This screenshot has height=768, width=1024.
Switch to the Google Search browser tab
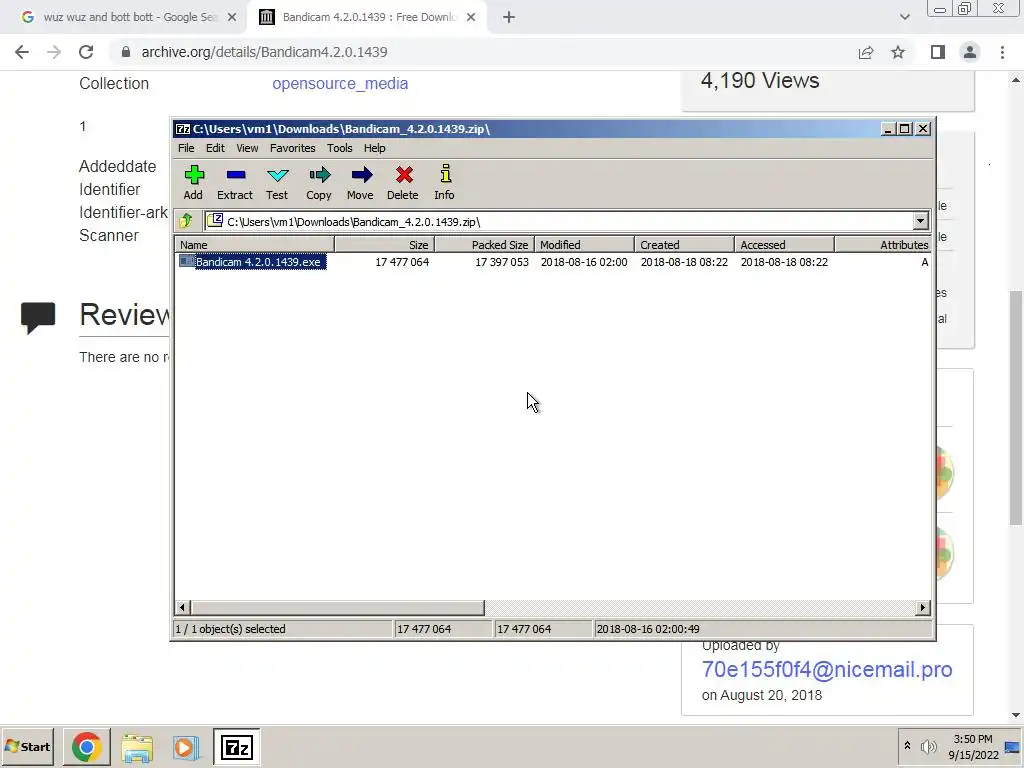130,17
